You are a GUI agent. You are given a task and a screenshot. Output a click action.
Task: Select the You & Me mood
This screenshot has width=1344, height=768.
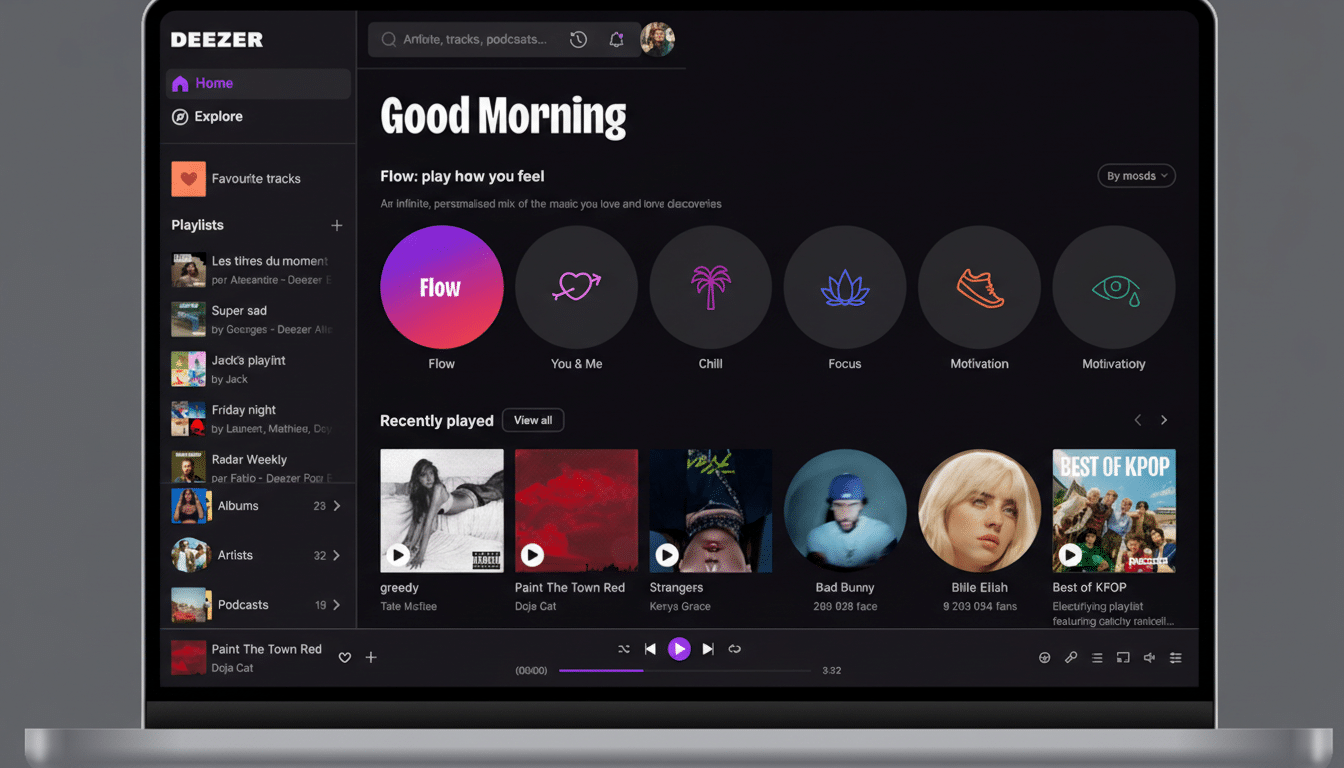576,287
